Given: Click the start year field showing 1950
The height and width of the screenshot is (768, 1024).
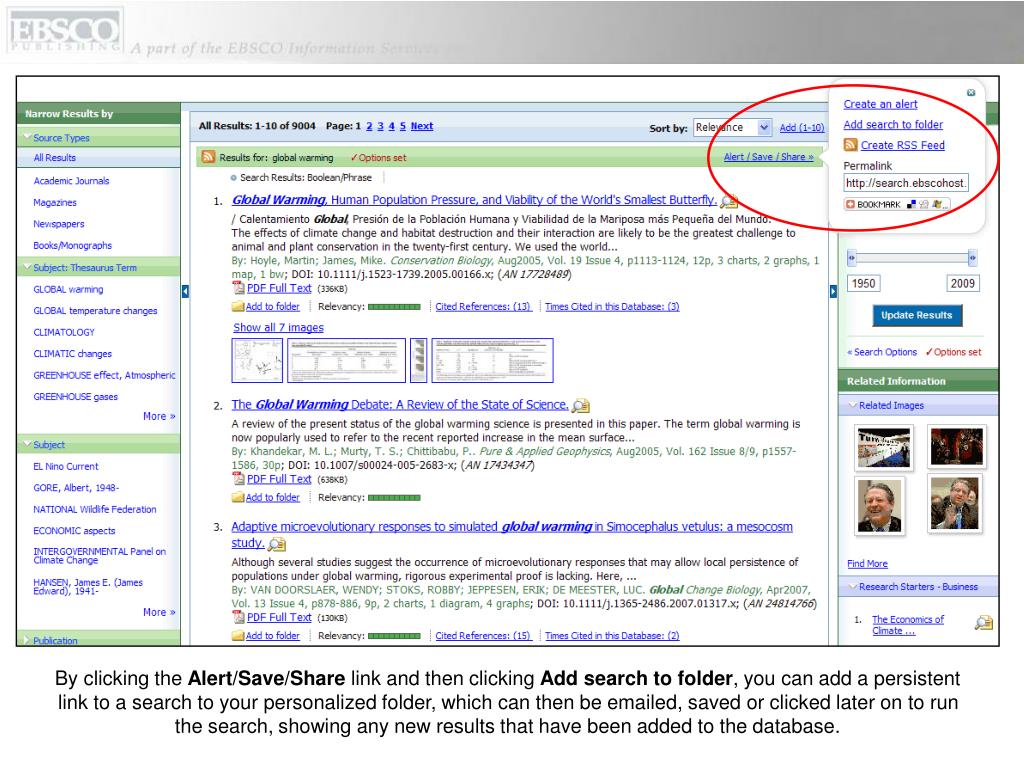Looking at the screenshot, I should coord(863,283).
